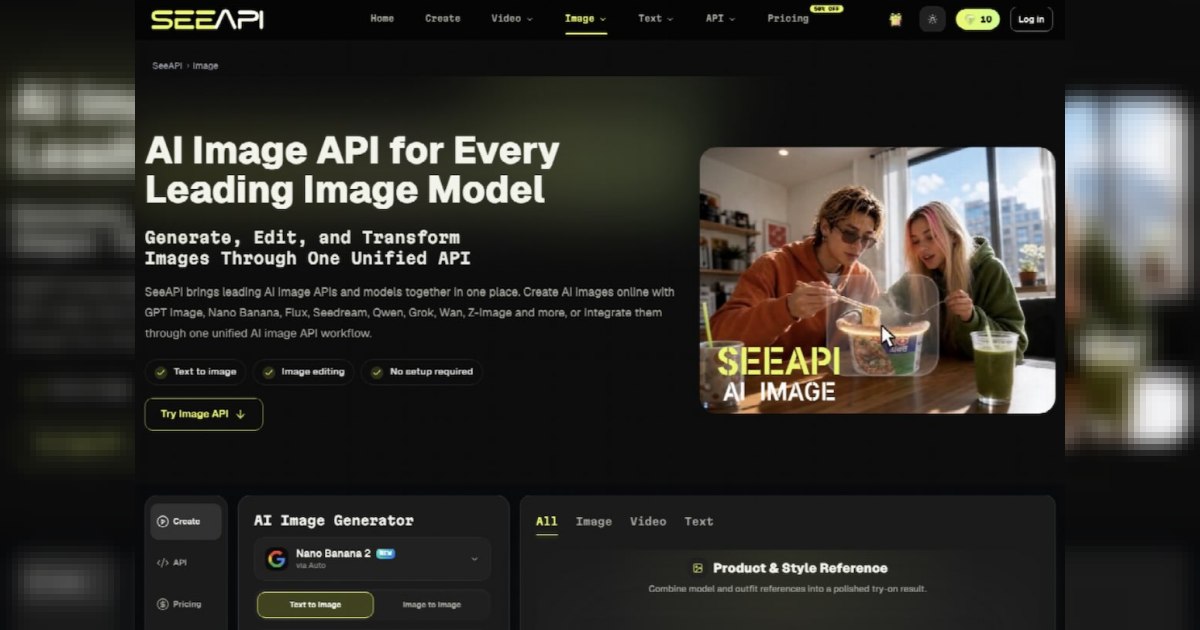Image resolution: width=1200 pixels, height=630 pixels.
Task: Click the Google logo in model selector
Action: 276,559
